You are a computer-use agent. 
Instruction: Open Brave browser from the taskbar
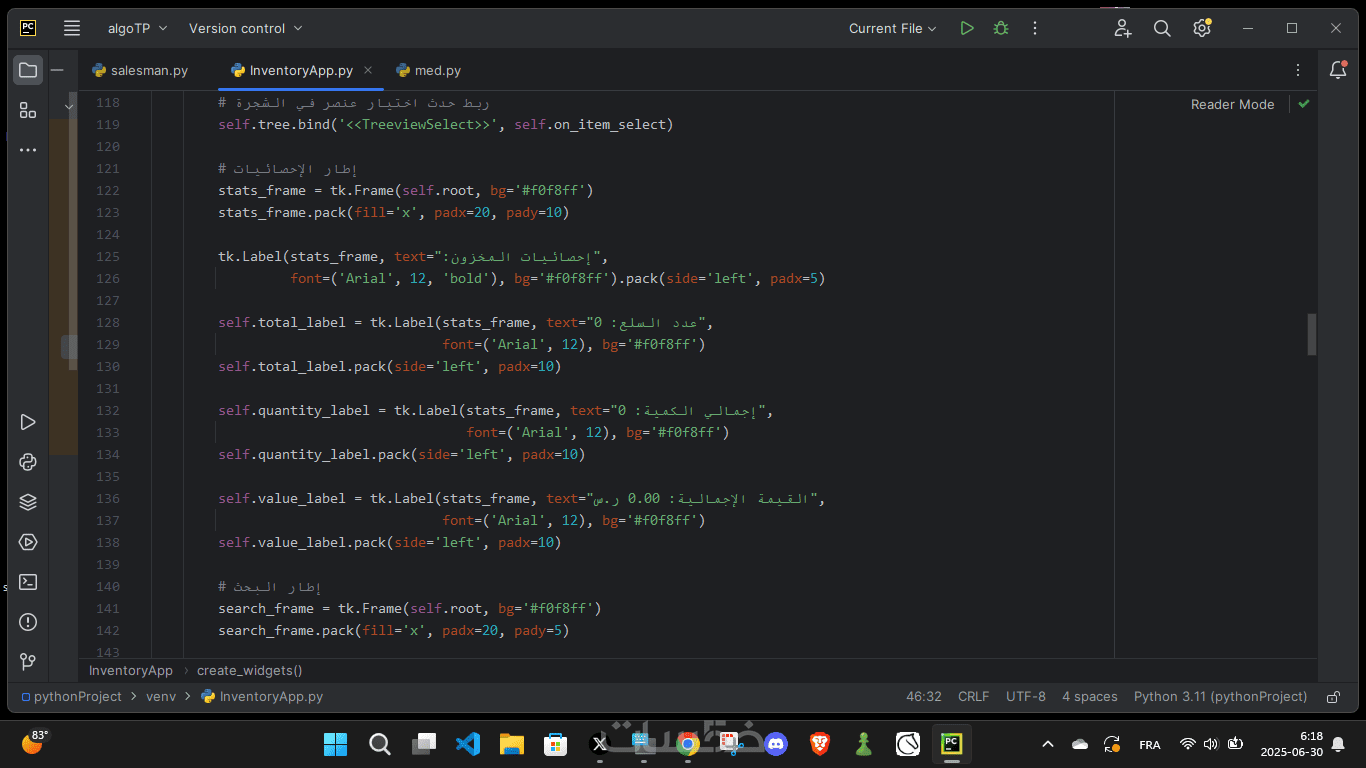coord(820,744)
